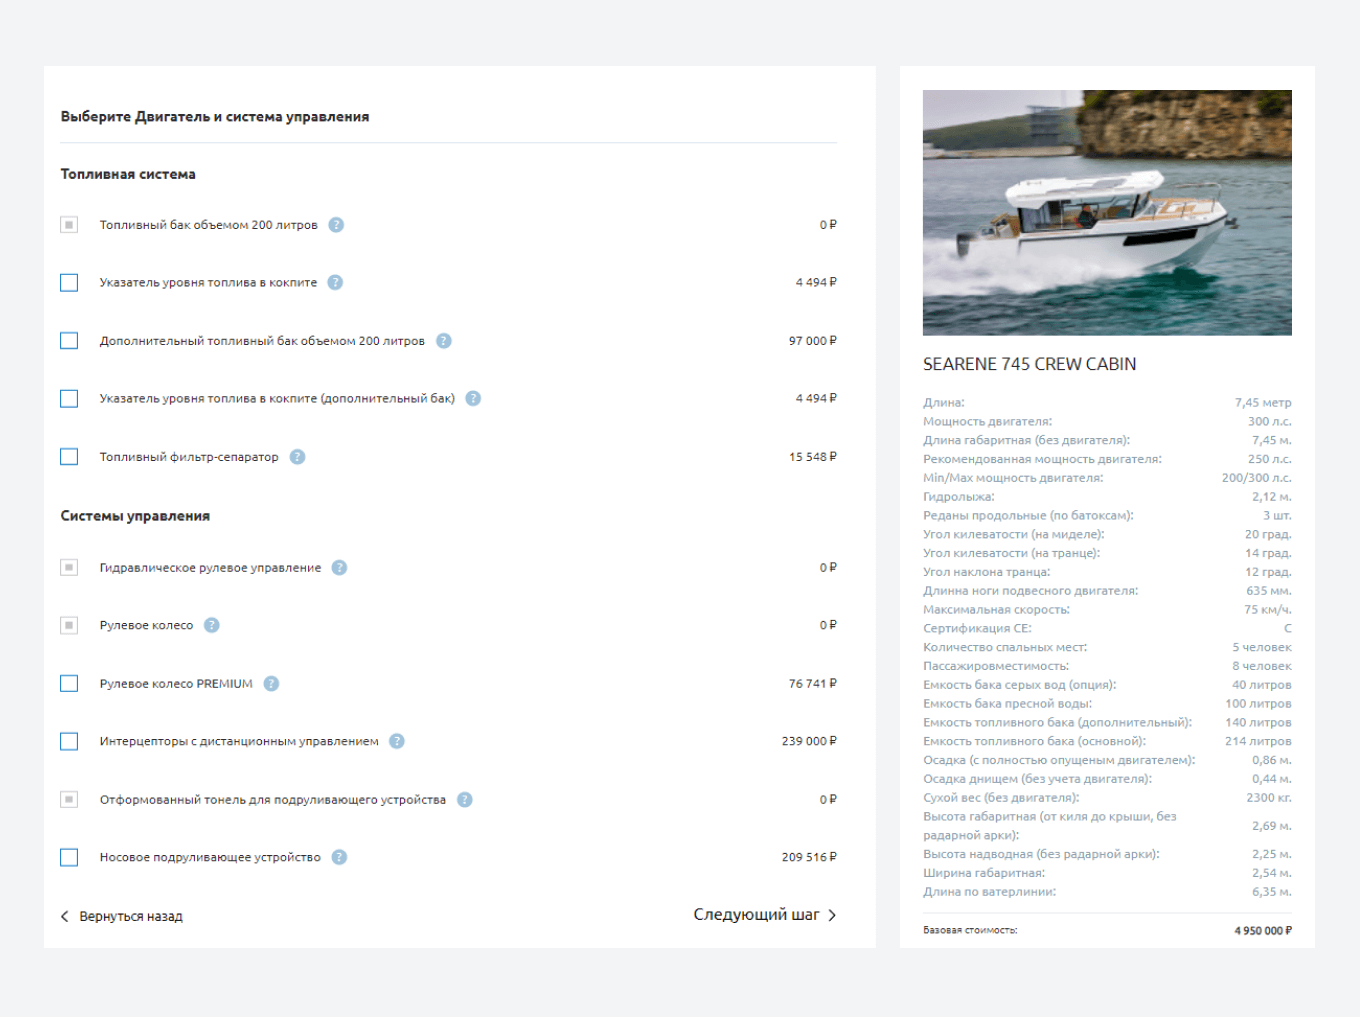Click question mark next to Топливный фильтр-сепаратор
Image resolution: width=1360 pixels, height=1017 pixels.
(x=296, y=457)
